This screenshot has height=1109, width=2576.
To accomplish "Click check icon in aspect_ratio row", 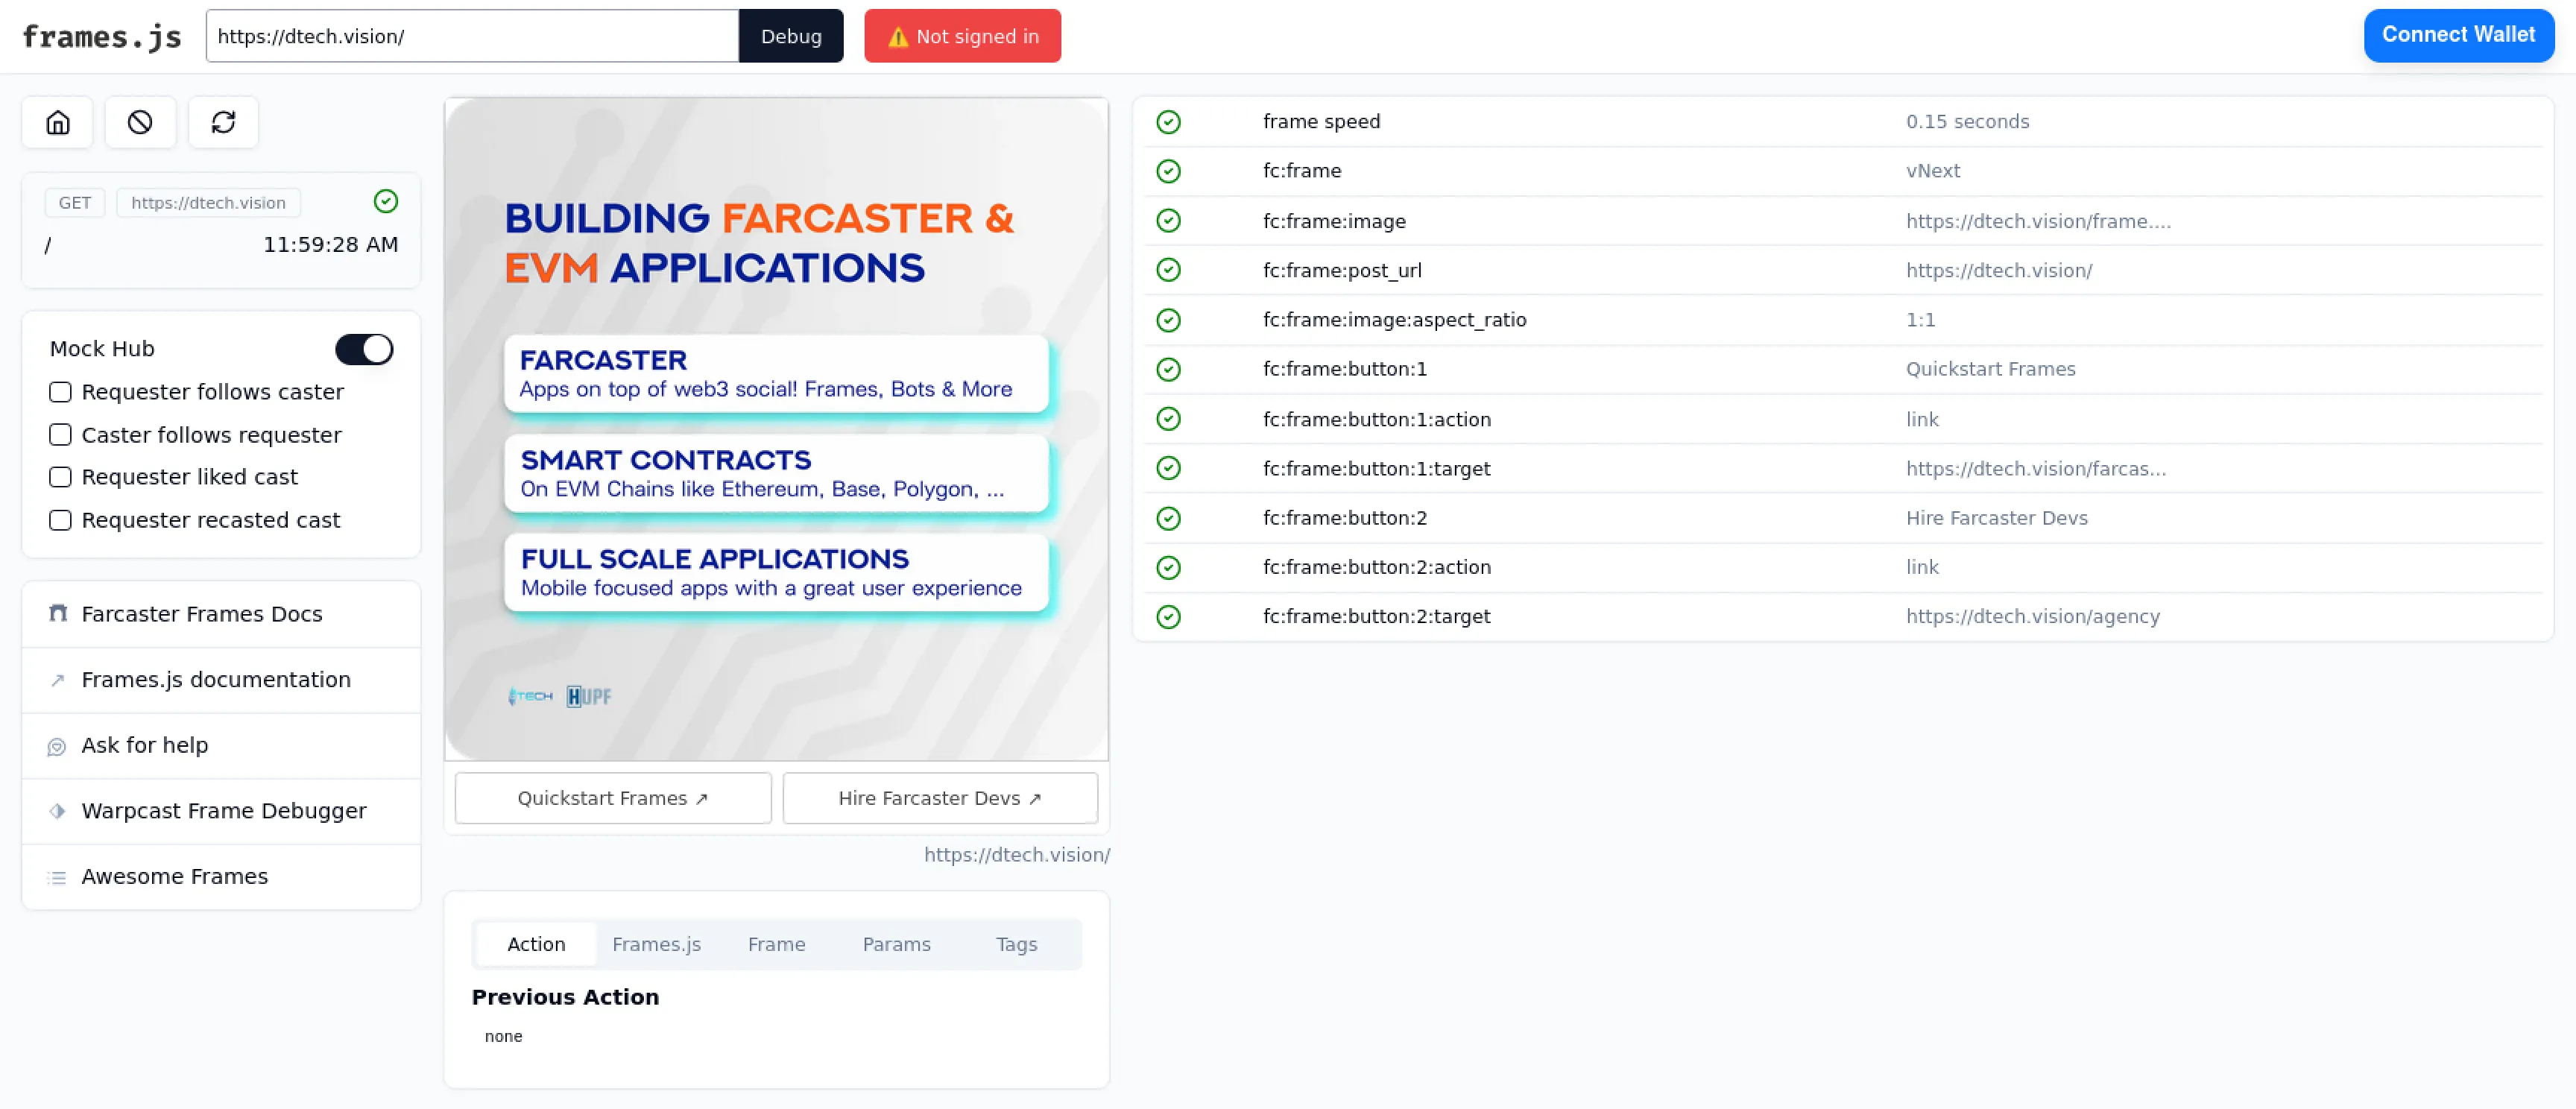I will [1168, 320].
